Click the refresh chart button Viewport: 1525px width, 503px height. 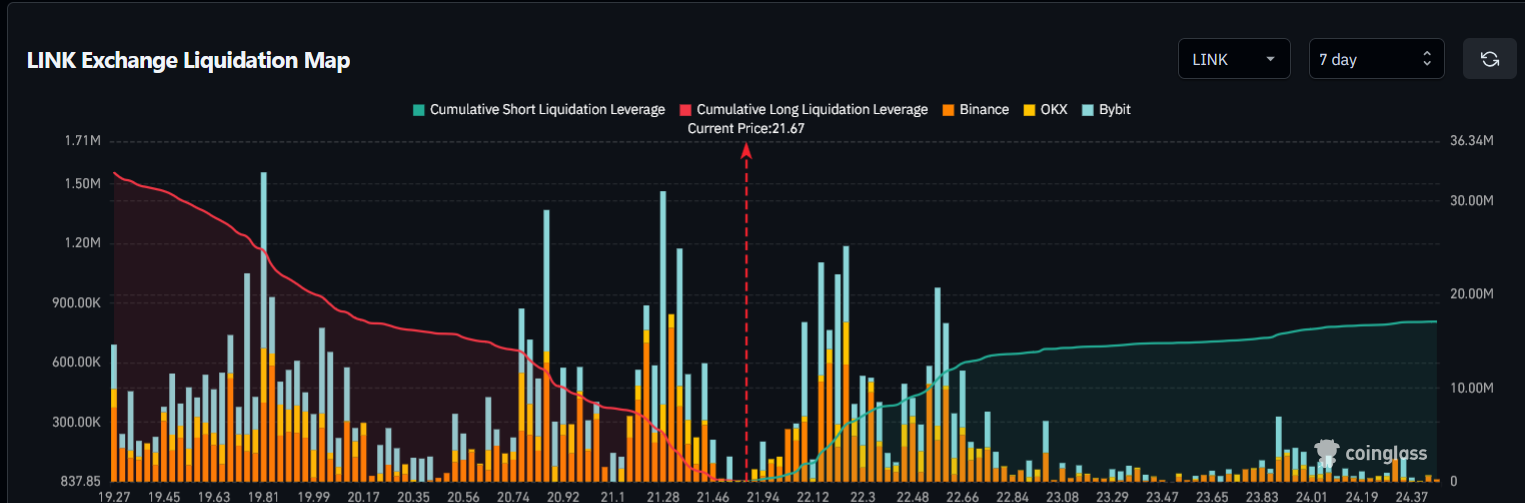coord(1490,59)
